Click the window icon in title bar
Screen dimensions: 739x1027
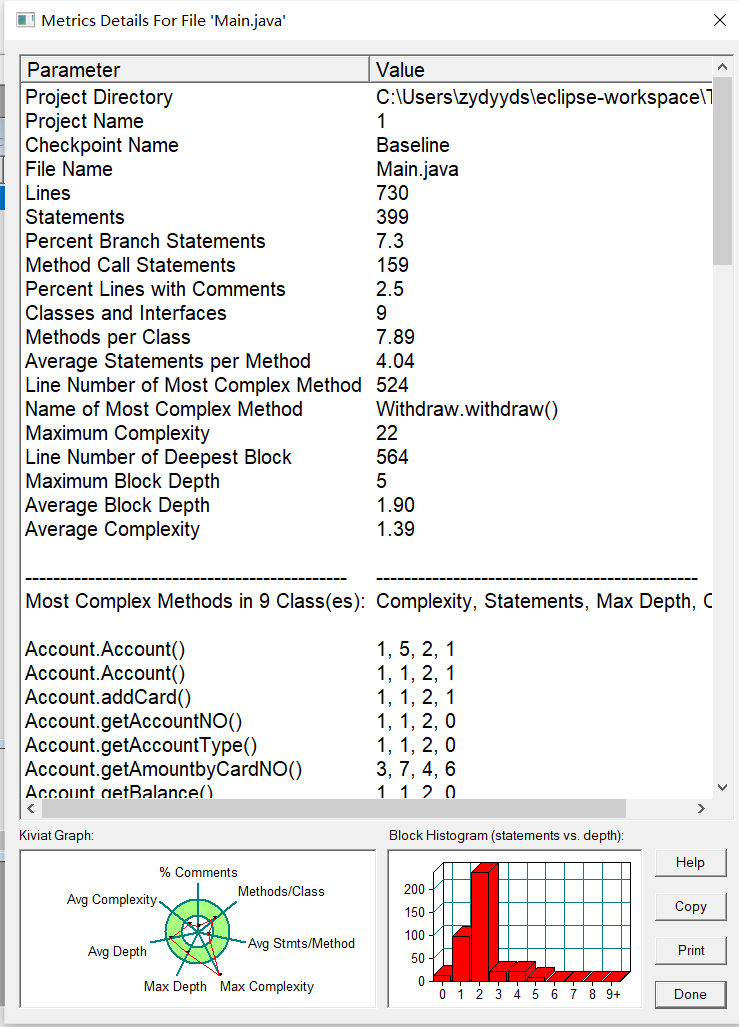(26, 20)
